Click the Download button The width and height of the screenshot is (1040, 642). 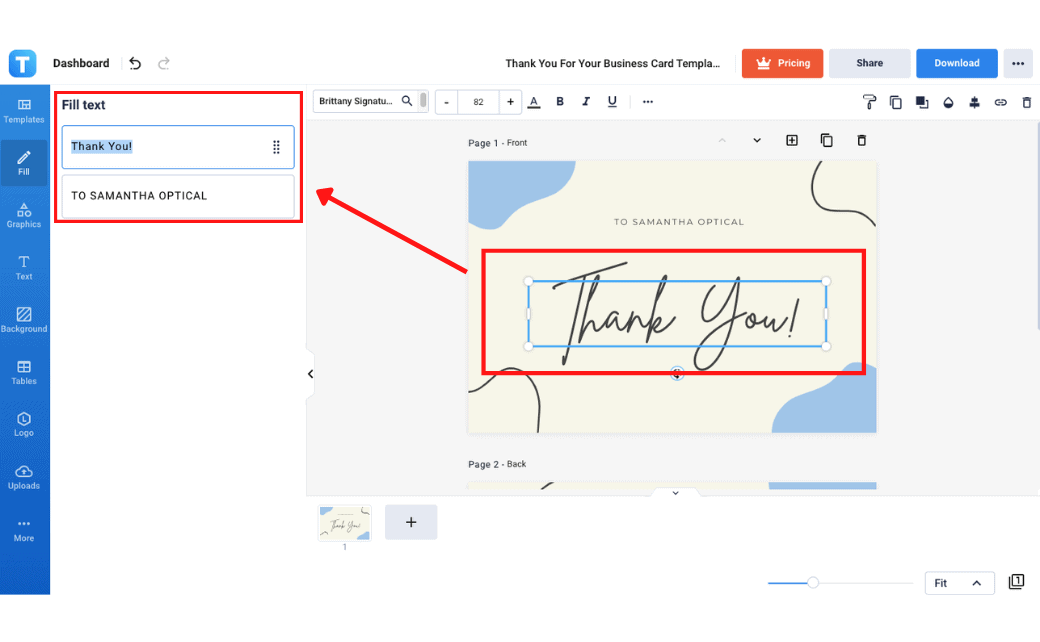956,63
